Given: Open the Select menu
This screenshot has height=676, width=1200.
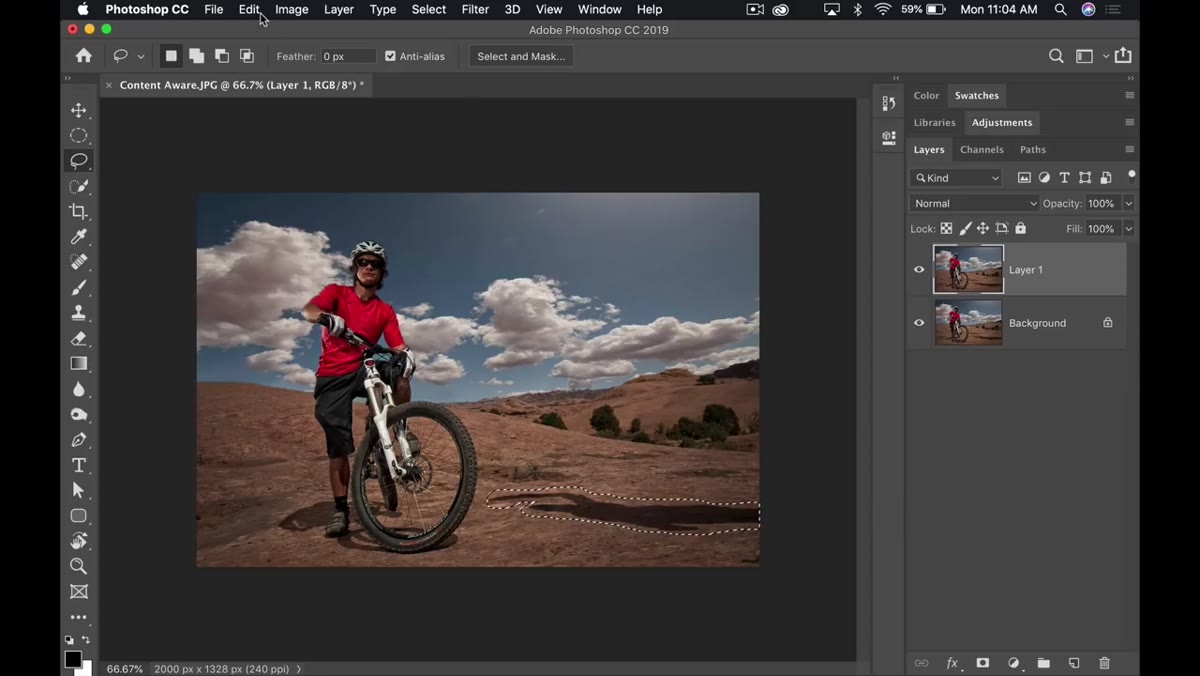Looking at the screenshot, I should [x=429, y=9].
